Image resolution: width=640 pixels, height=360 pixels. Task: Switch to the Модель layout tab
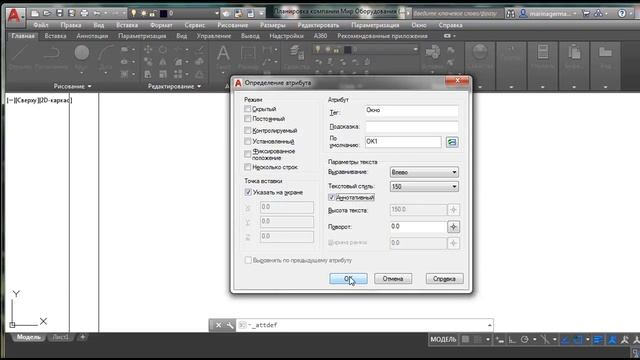(29, 337)
